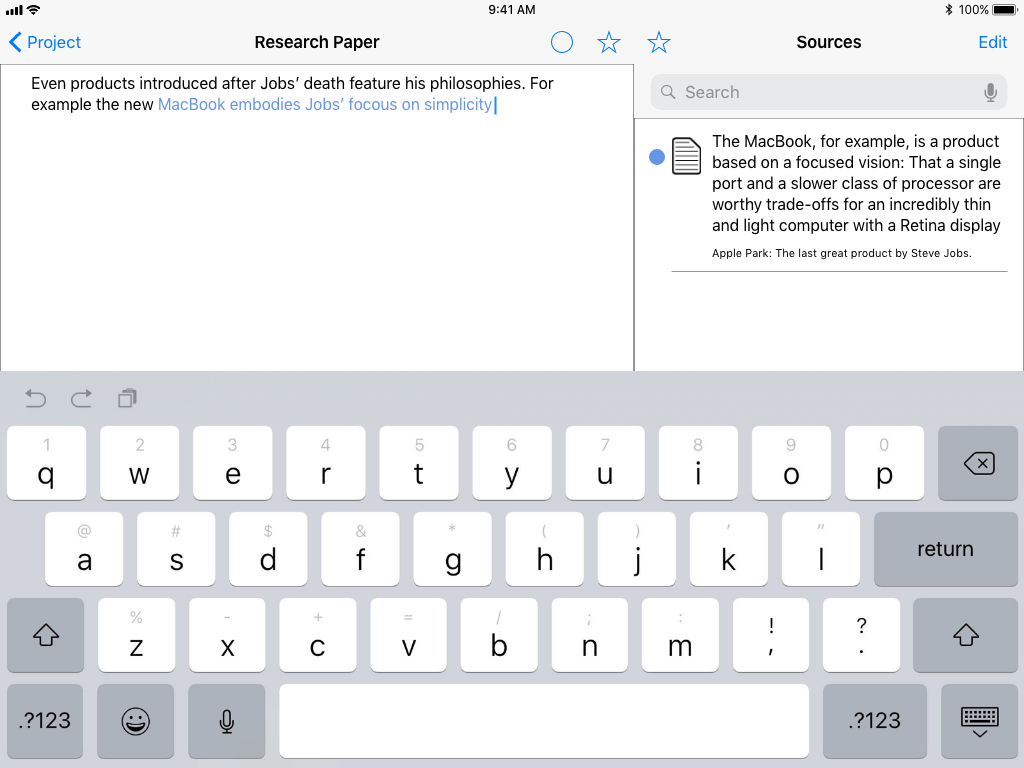
Task: Tap the k key
Action: (x=729, y=549)
